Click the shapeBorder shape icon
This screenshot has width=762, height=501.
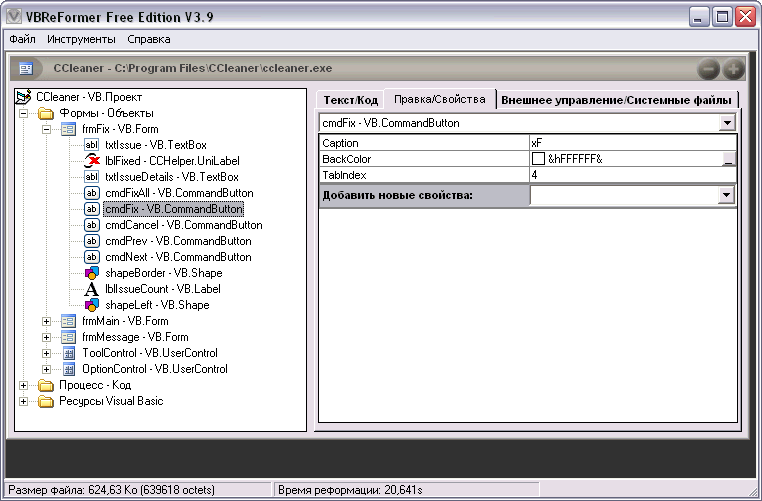[x=92, y=273]
